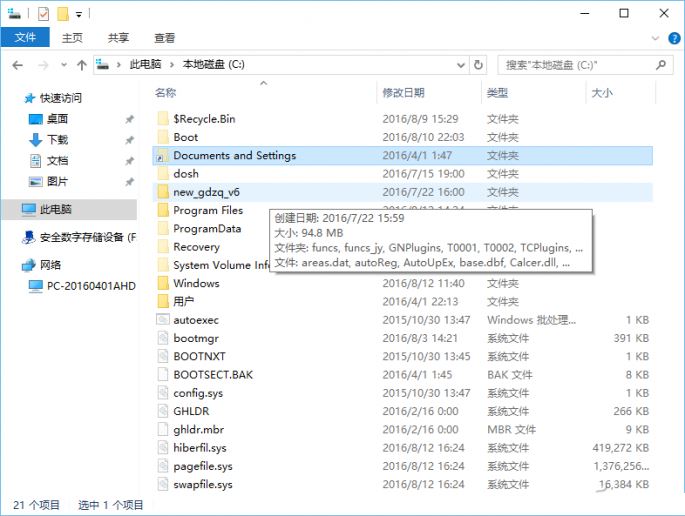The image size is (685, 516).
Task: Click the help question mark icon
Action: 673,38
